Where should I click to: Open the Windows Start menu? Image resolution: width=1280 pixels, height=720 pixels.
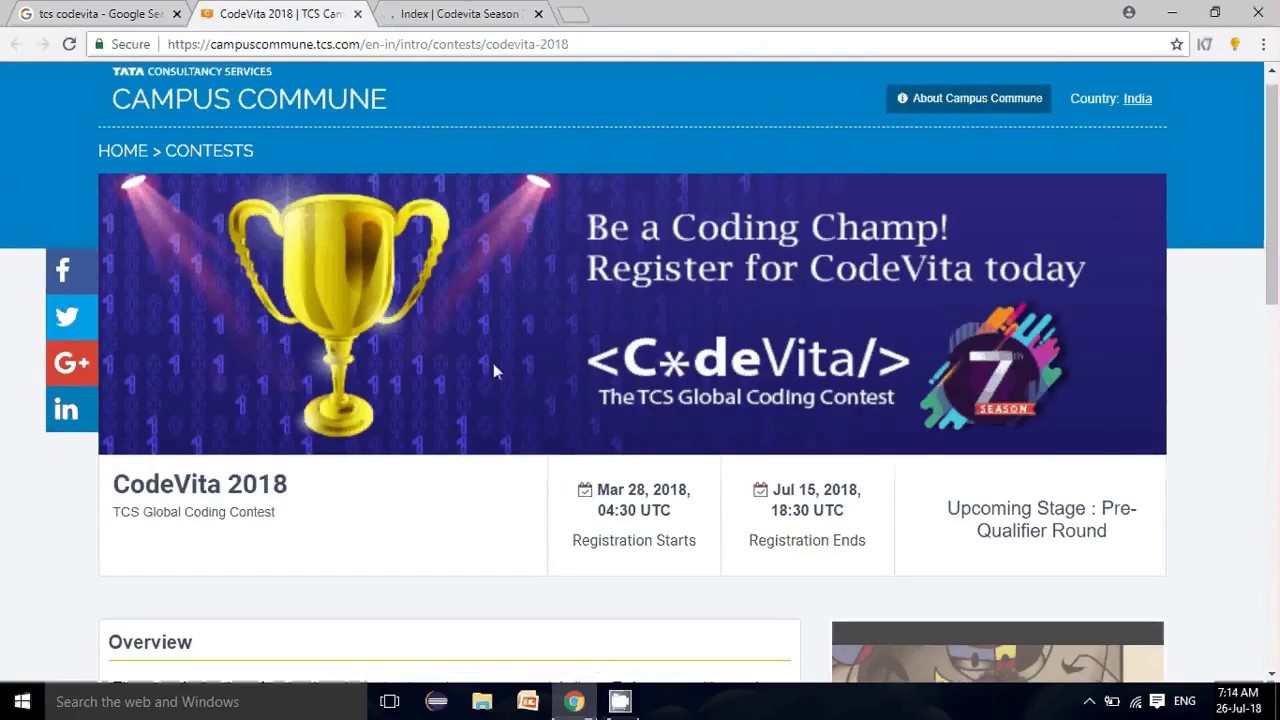[x=22, y=701]
